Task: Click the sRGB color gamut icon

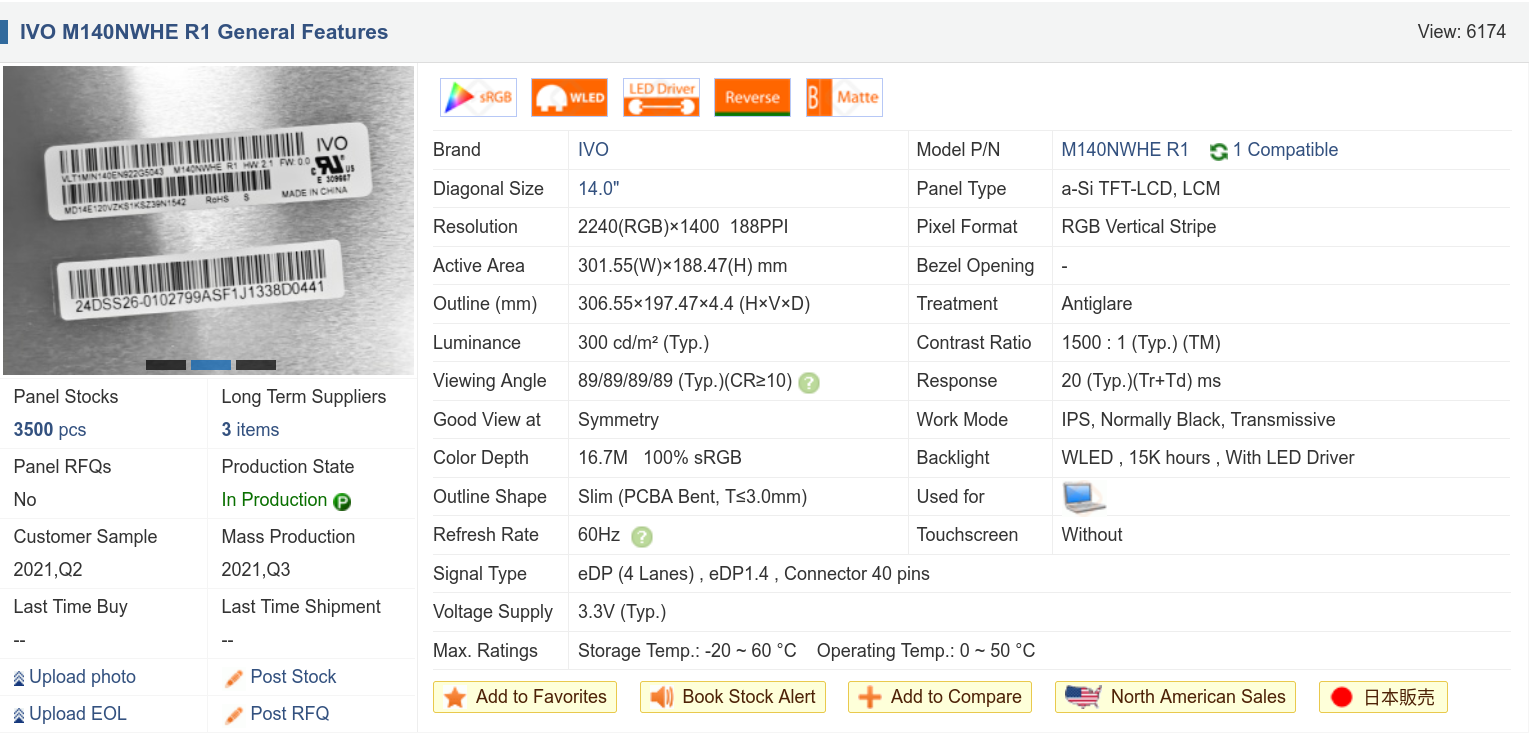Action: tap(478, 98)
